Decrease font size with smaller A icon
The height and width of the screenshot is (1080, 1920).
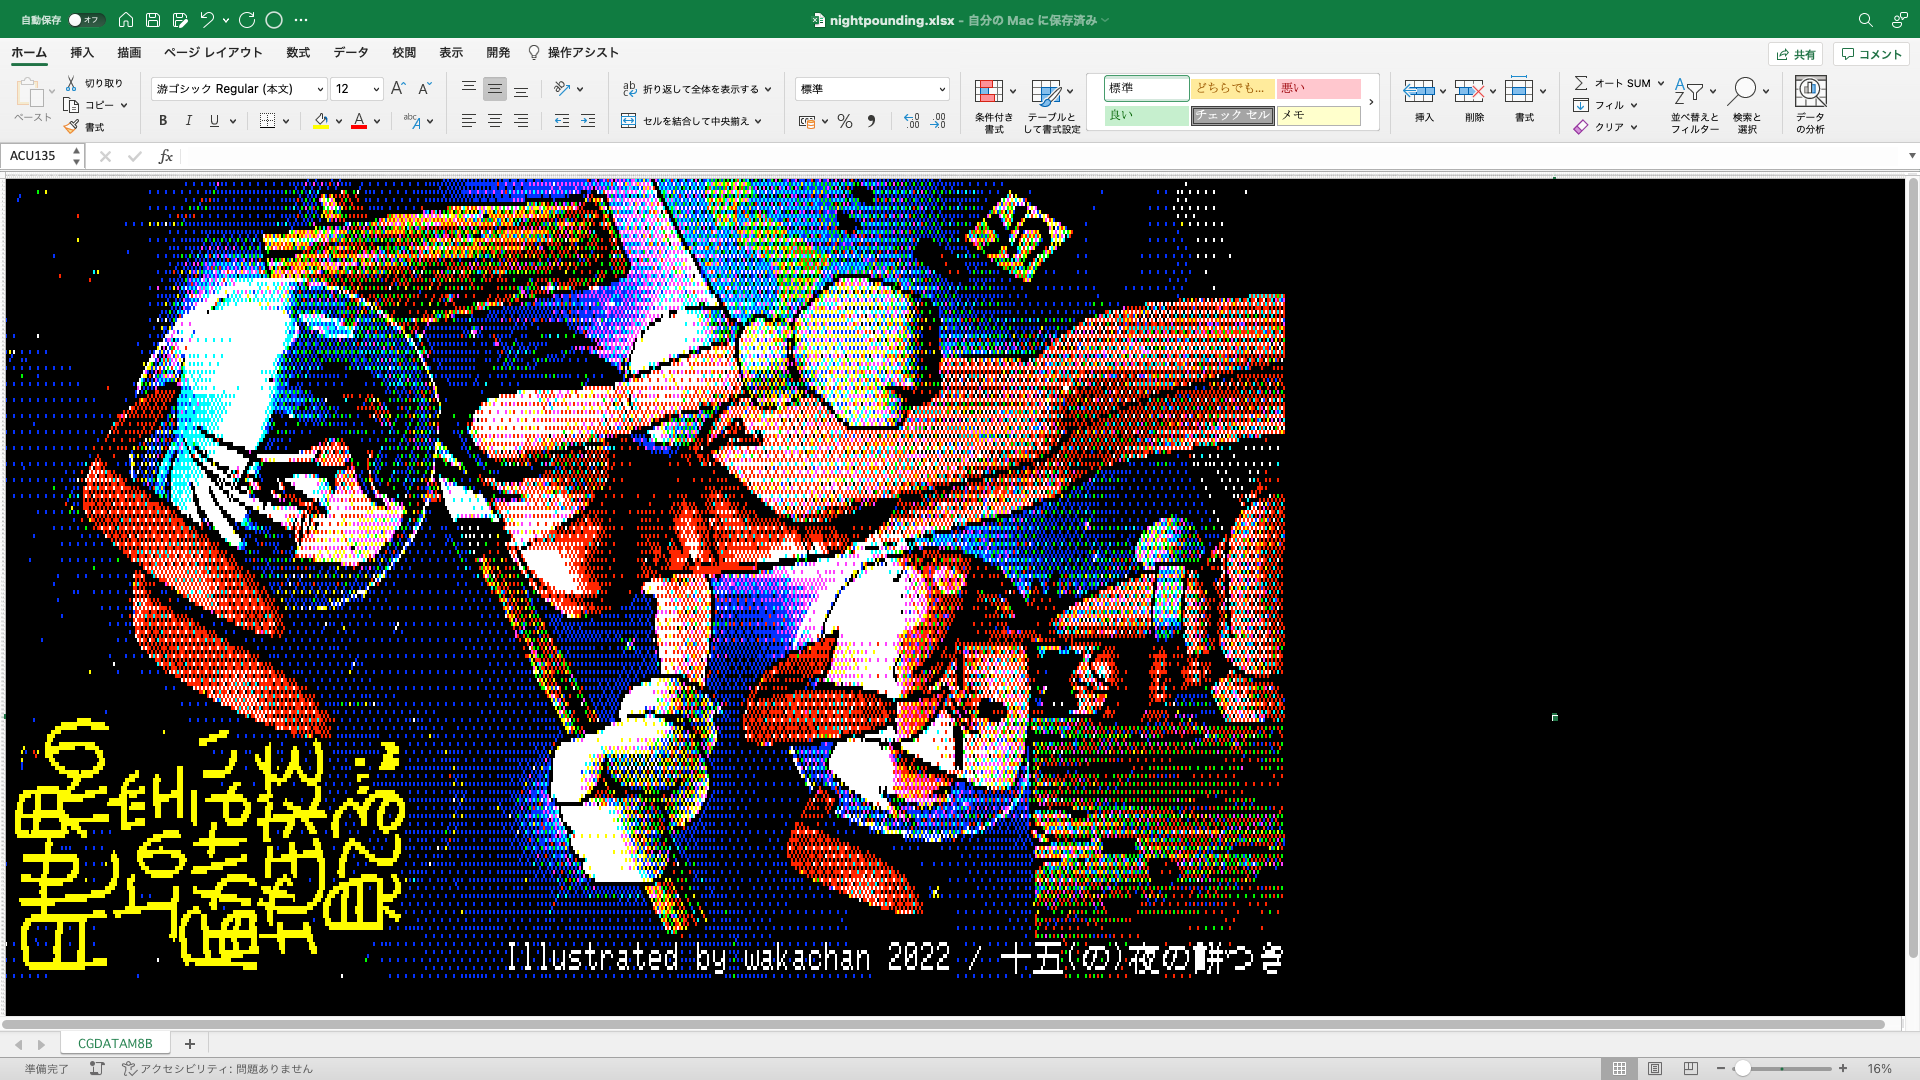[x=424, y=88]
